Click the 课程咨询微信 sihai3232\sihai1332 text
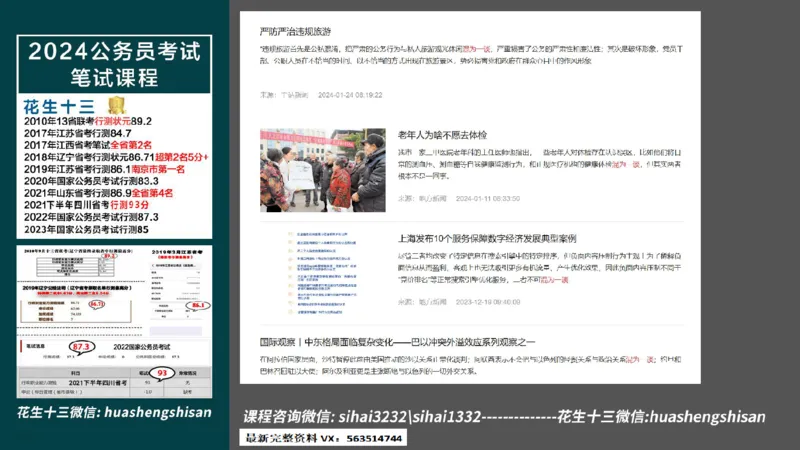This screenshot has width=800, height=450. coord(362,417)
